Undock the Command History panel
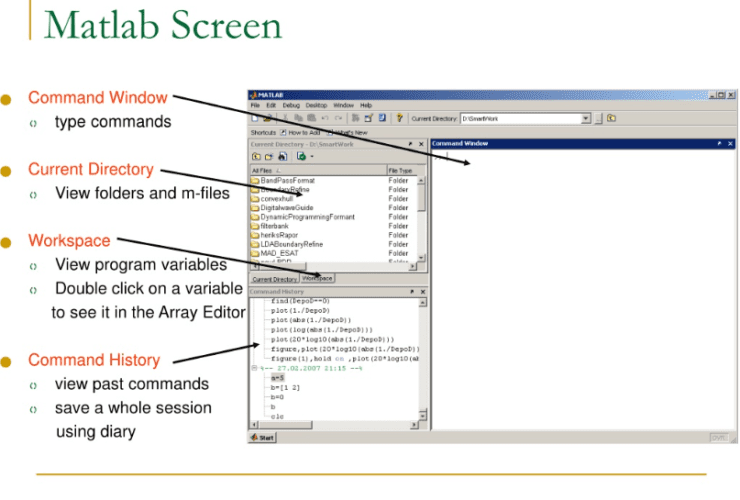This screenshot has width=740, height=500. (412, 292)
